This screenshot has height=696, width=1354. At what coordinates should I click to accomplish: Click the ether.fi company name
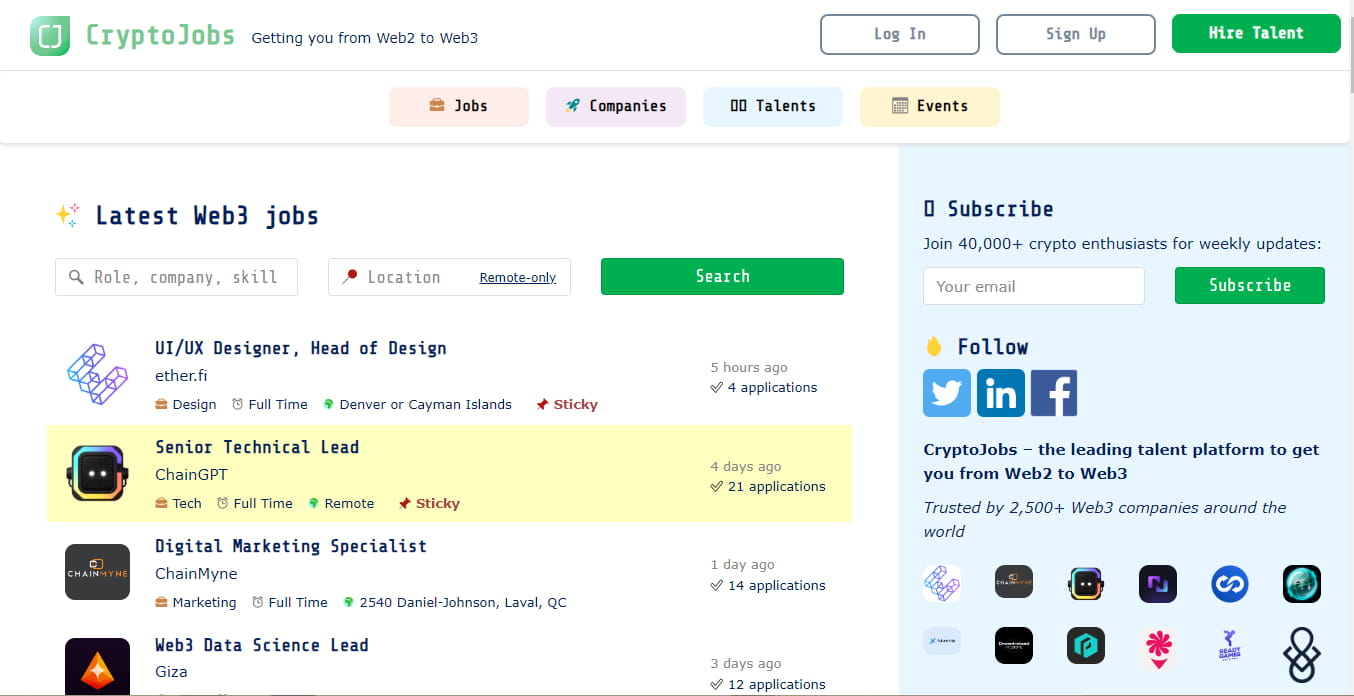pyautogui.click(x=181, y=376)
